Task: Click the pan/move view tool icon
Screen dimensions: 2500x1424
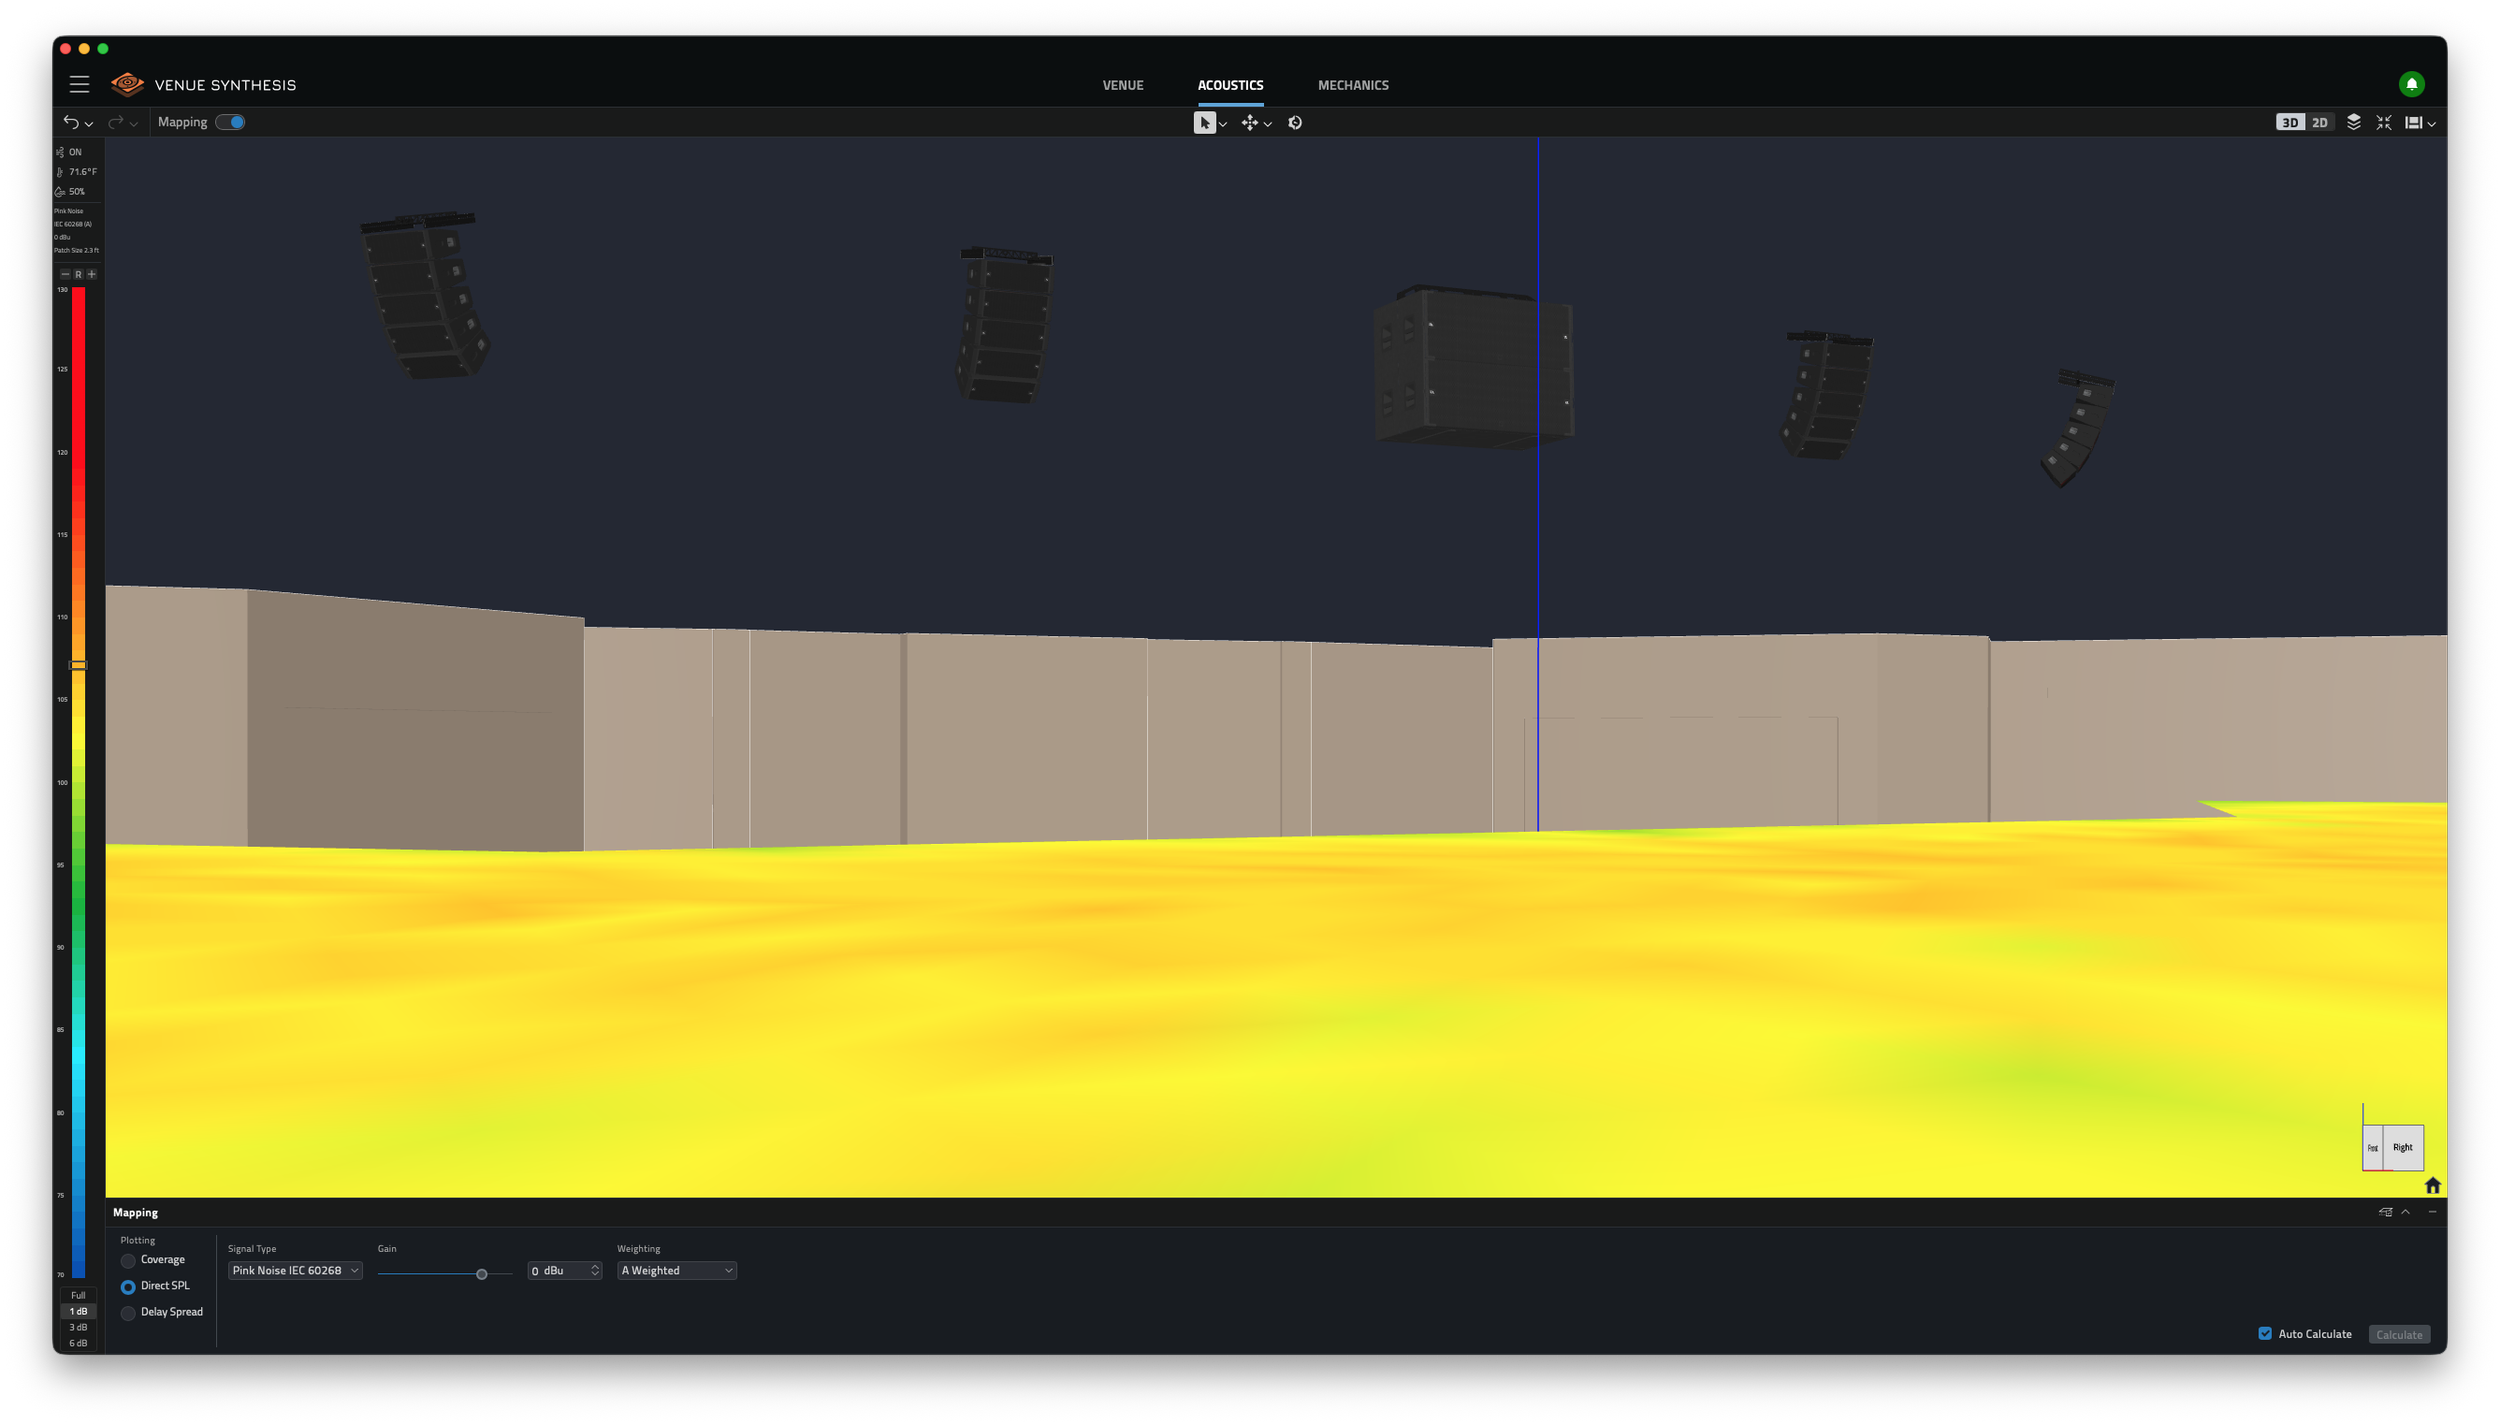Action: coord(1249,123)
